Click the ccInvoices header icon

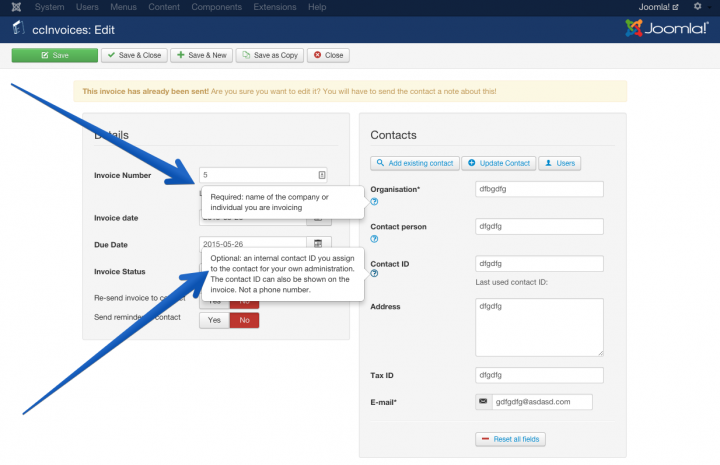coord(18,28)
